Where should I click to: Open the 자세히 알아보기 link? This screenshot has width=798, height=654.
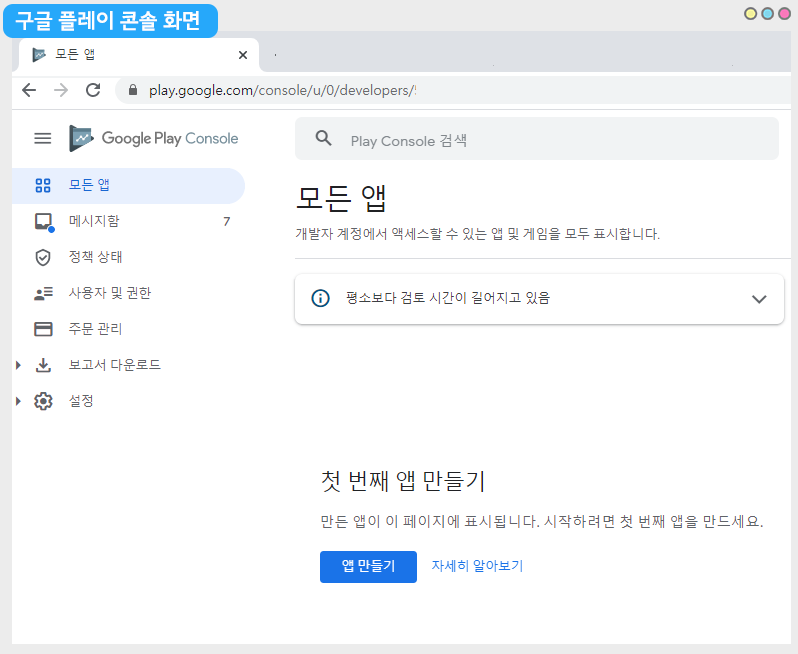(x=477, y=566)
